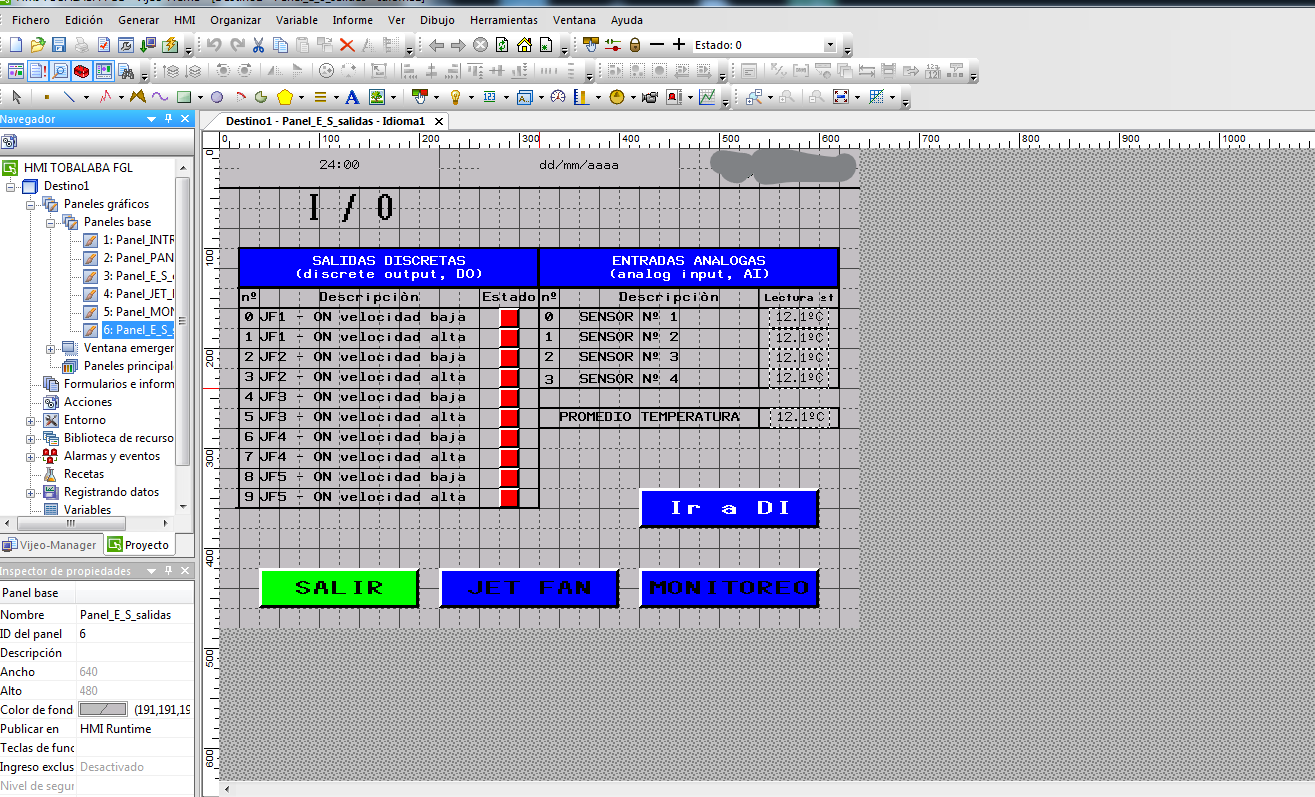Select the ellipse circle drawing tool
Viewport: 1315px width, 797px height.
click(x=216, y=97)
